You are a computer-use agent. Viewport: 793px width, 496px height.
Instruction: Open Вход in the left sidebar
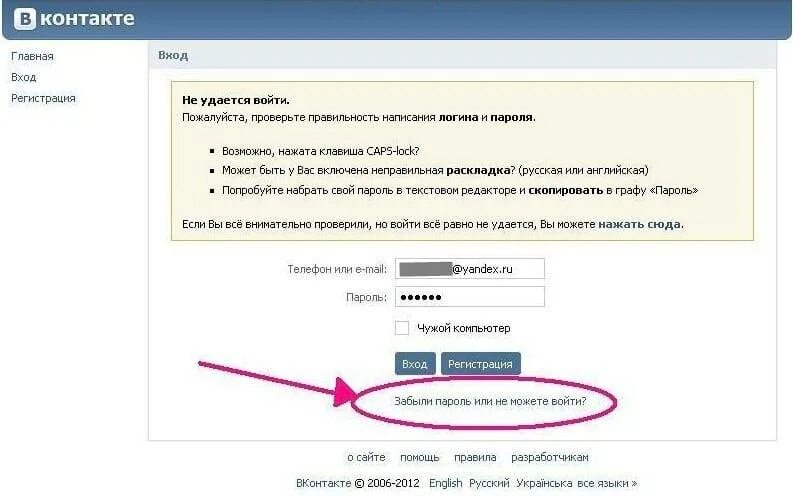[23, 77]
